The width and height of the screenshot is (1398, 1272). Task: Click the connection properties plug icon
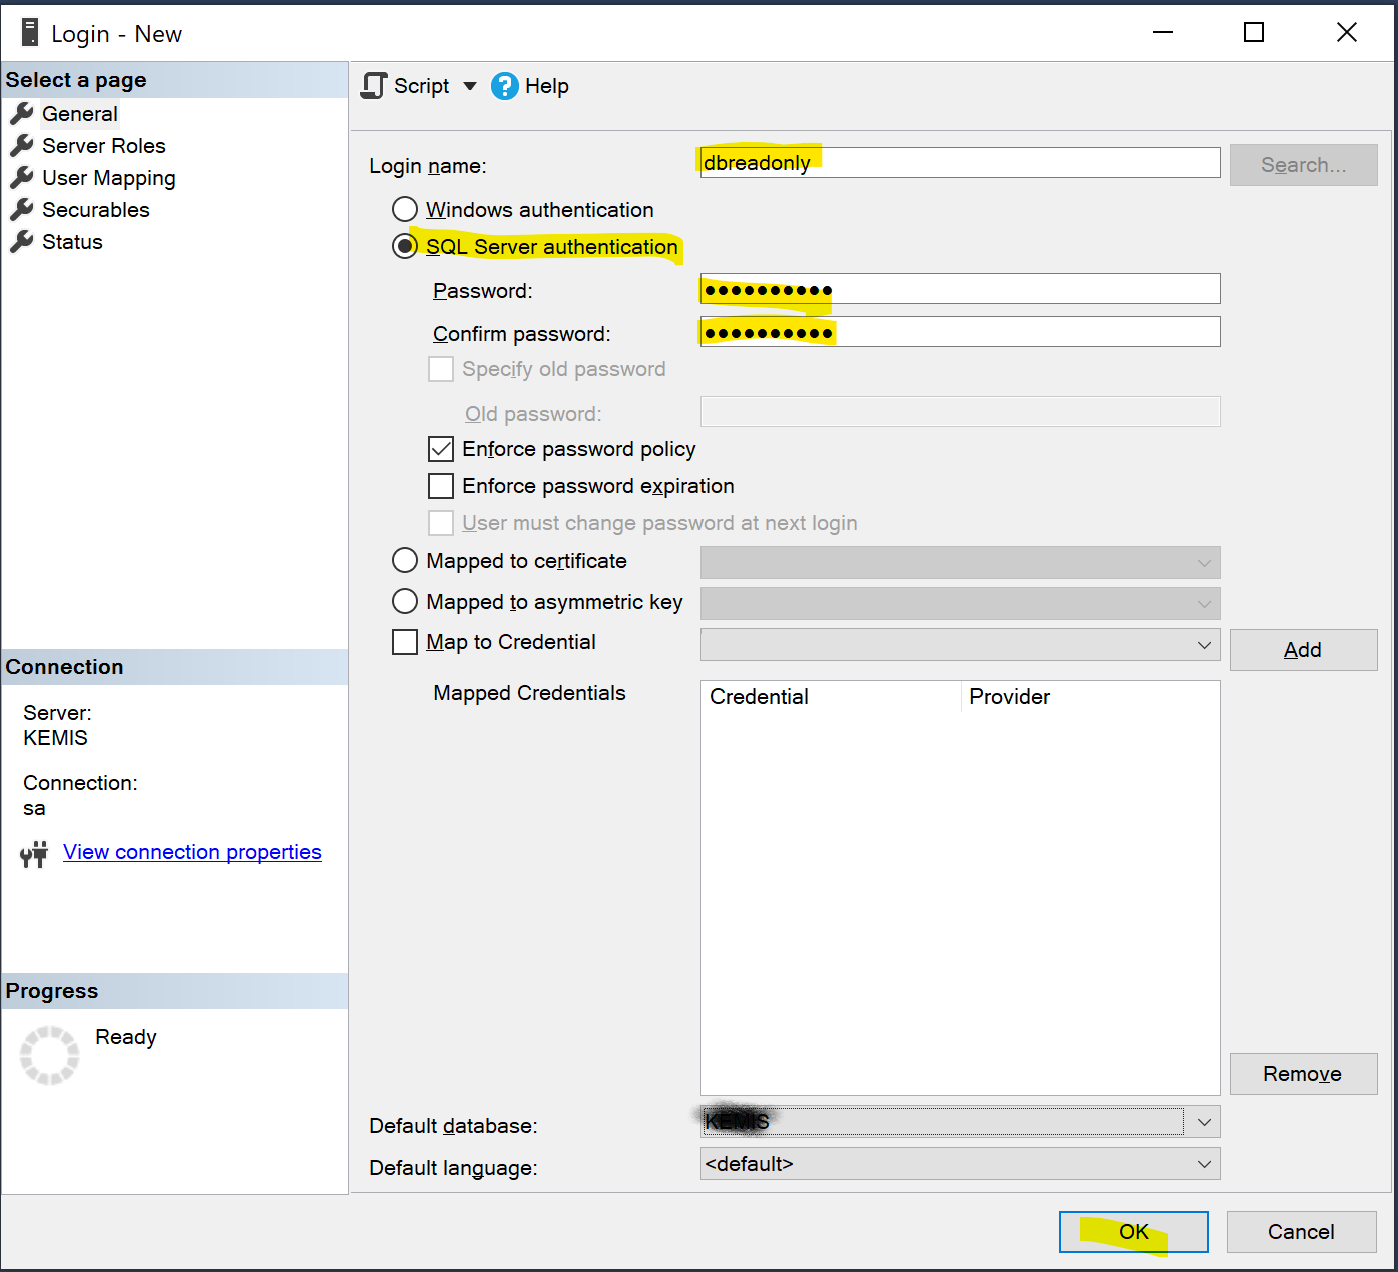[x=34, y=854]
